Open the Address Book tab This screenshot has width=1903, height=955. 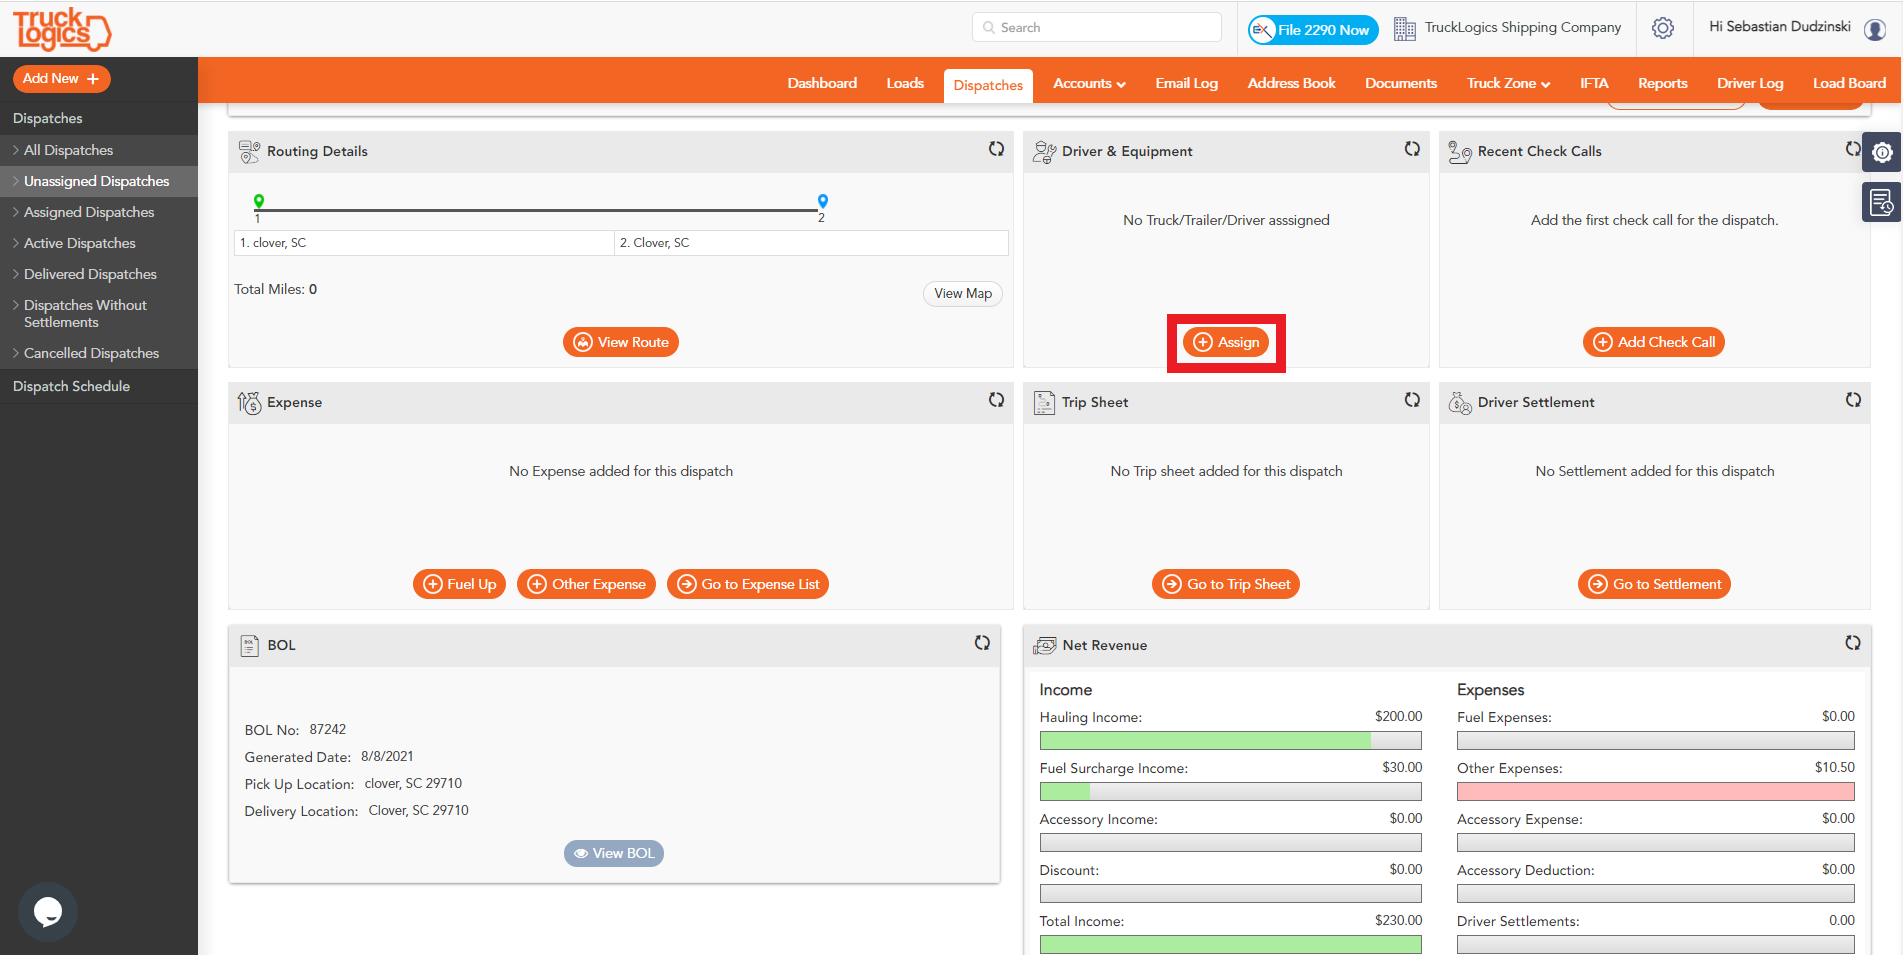point(1291,83)
